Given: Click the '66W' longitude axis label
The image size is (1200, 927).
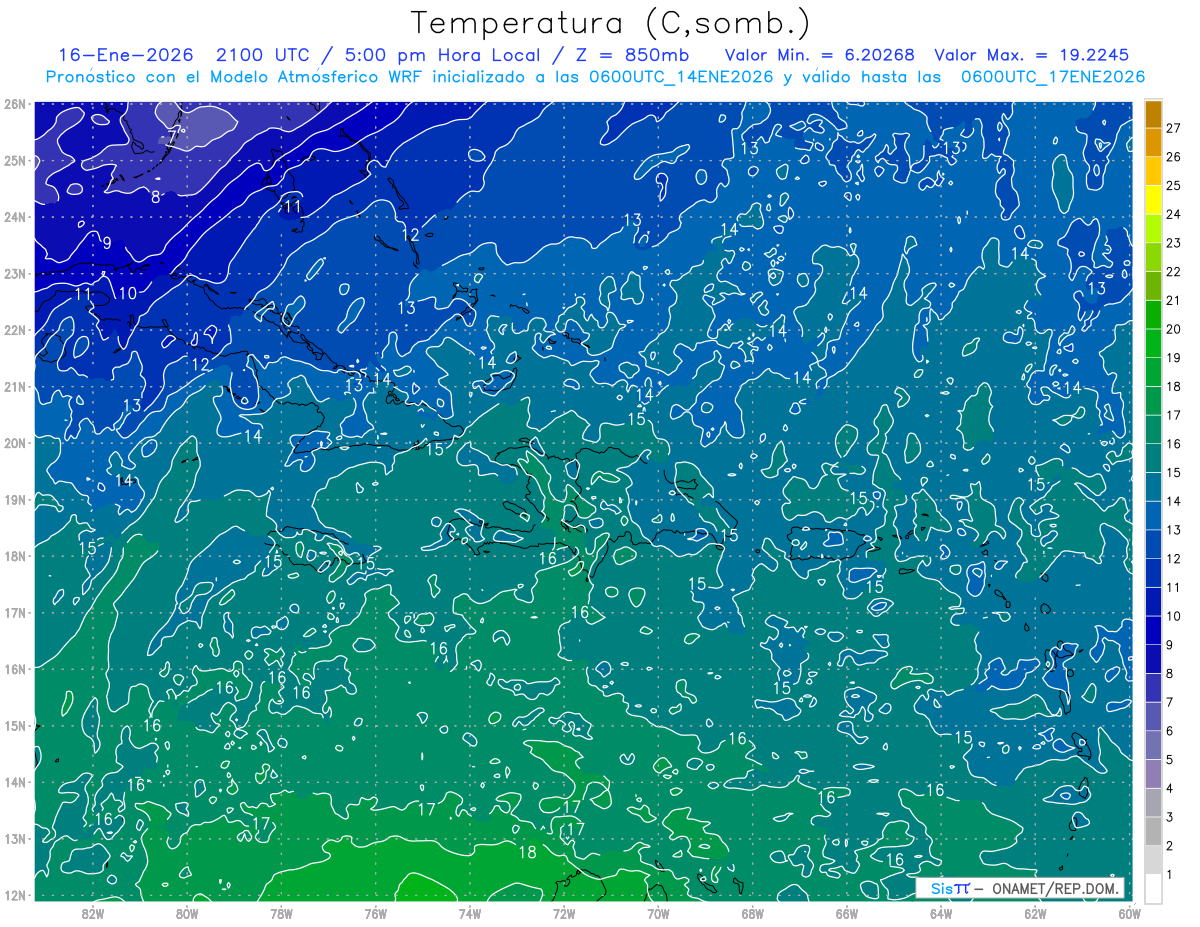Looking at the screenshot, I should point(847,912).
